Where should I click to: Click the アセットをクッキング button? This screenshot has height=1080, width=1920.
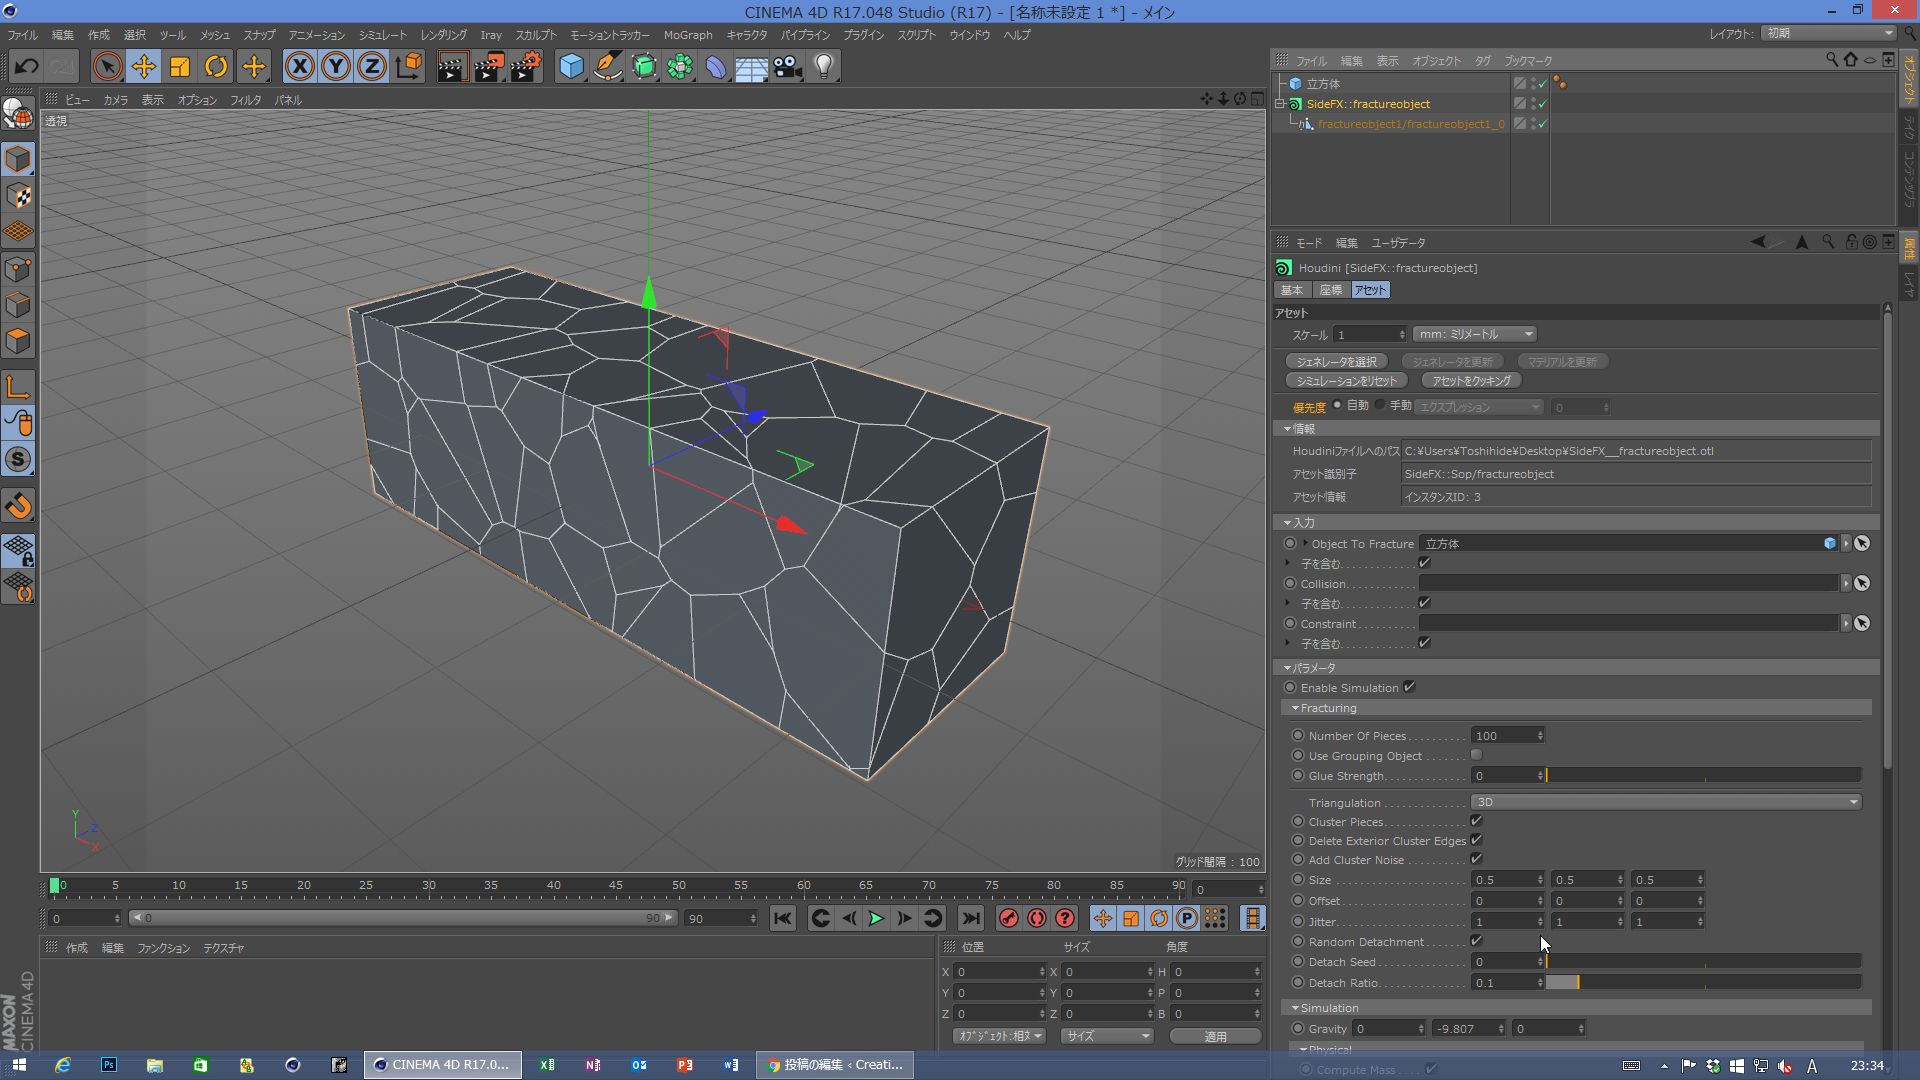coord(1471,381)
